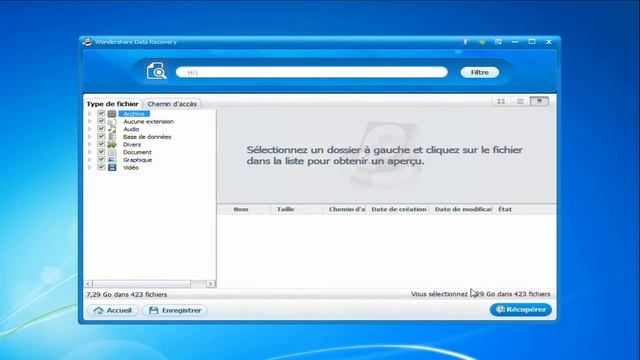Expand the Archive tree node
Image resolution: width=640 pixels, height=360 pixels.
click(90, 113)
